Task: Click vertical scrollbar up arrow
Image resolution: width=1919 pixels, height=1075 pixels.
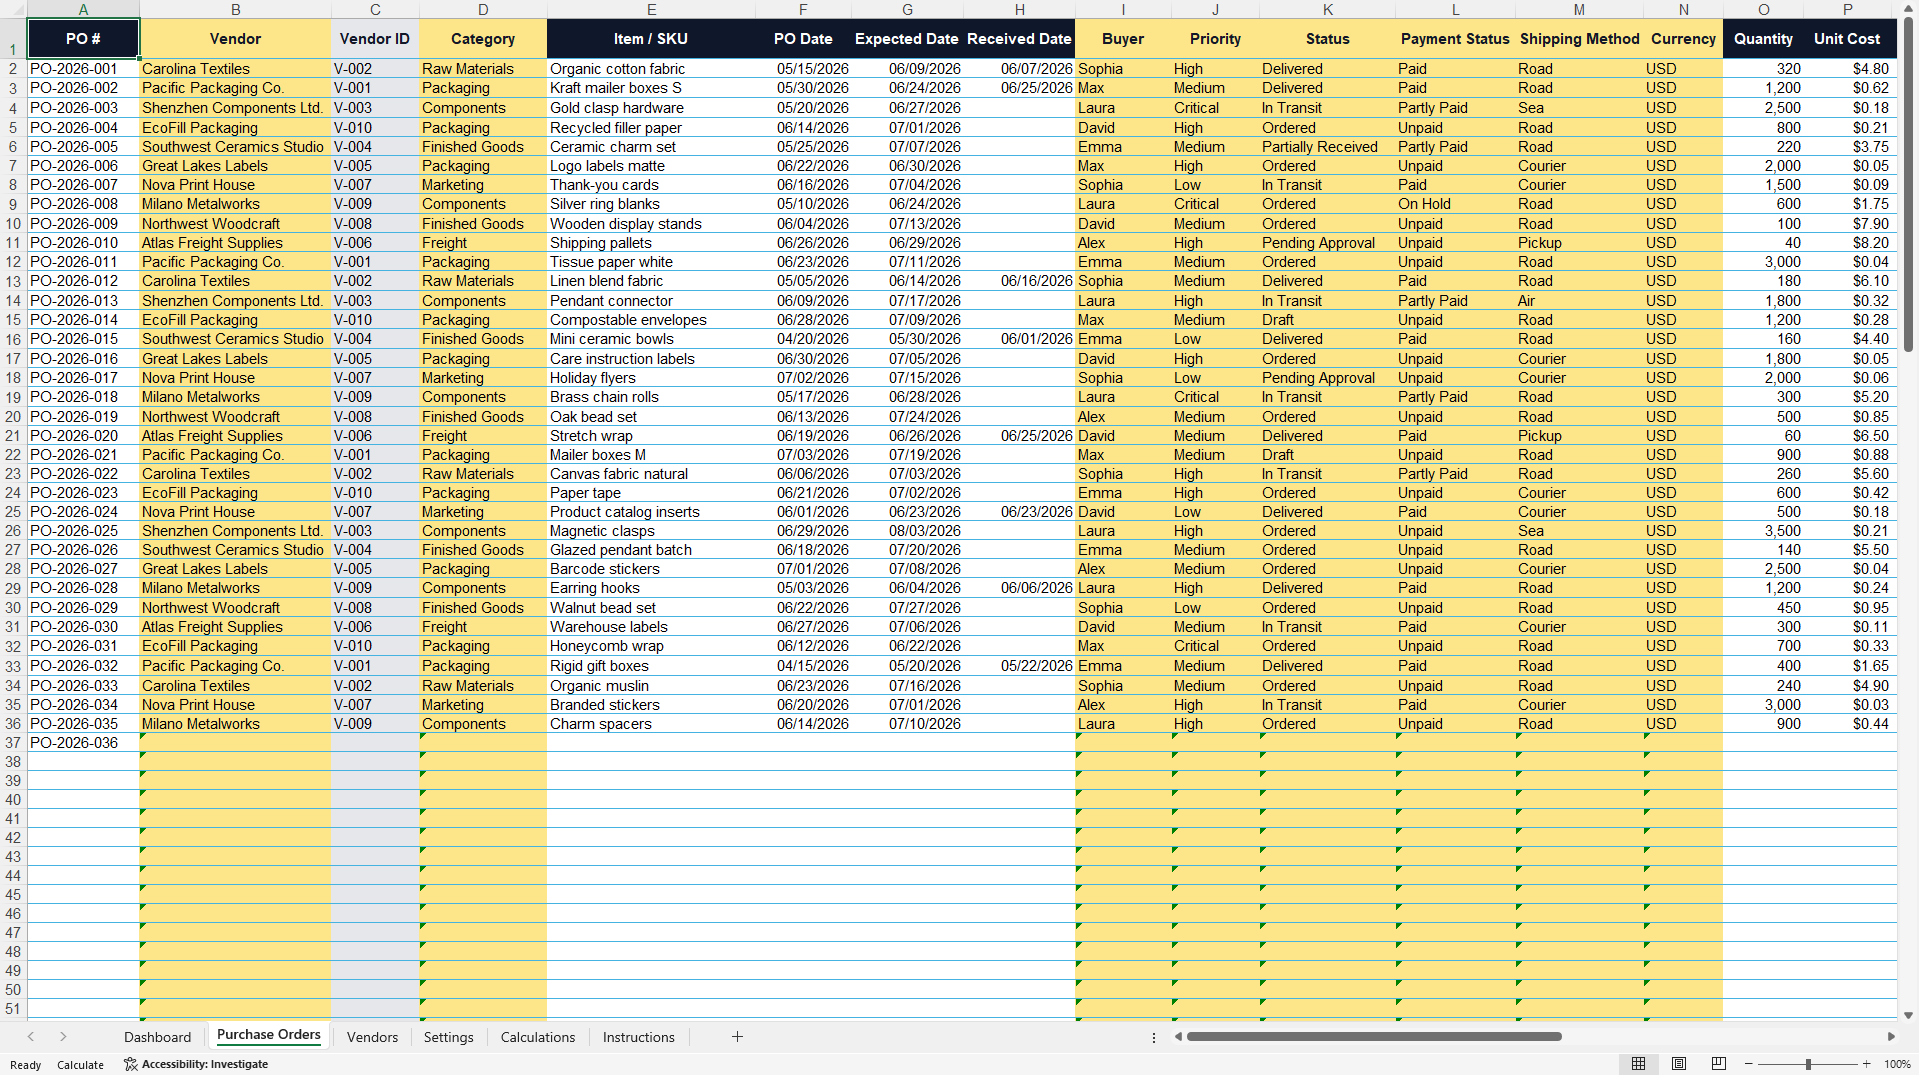Action: (x=1908, y=8)
